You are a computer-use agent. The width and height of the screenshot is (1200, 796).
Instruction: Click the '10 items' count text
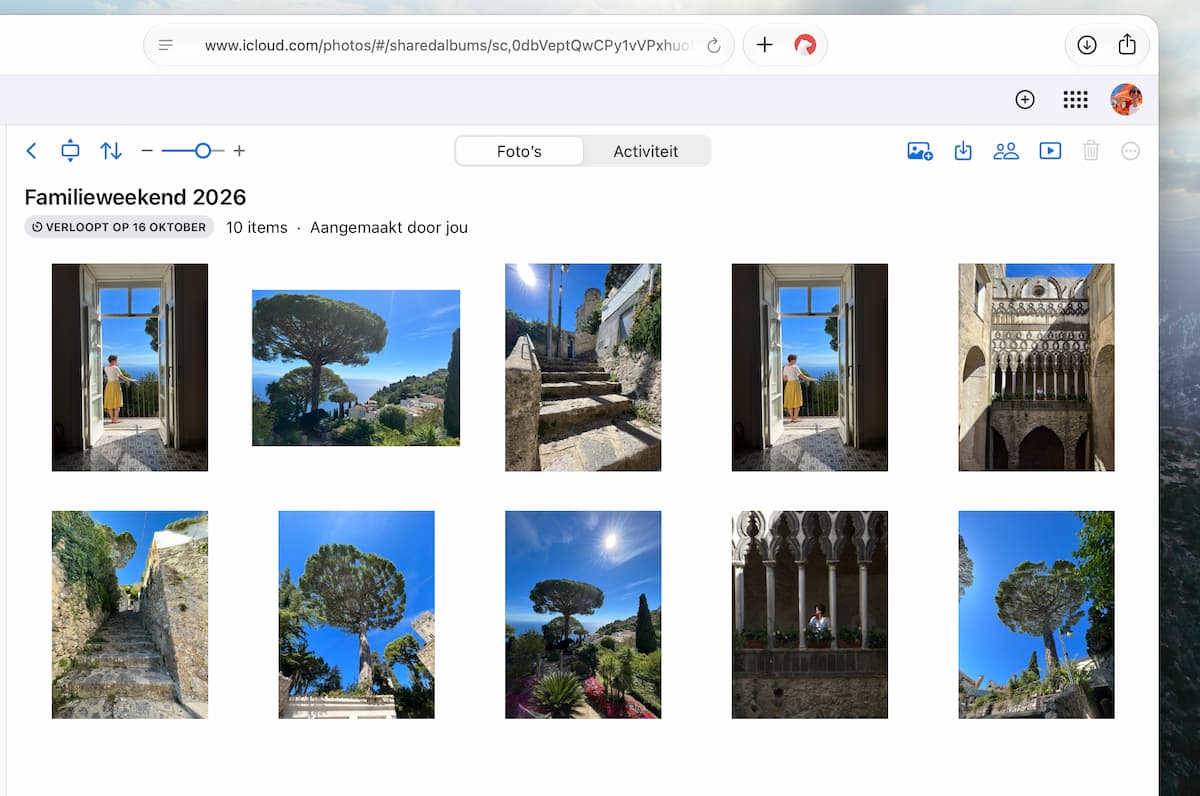pyautogui.click(x=257, y=227)
